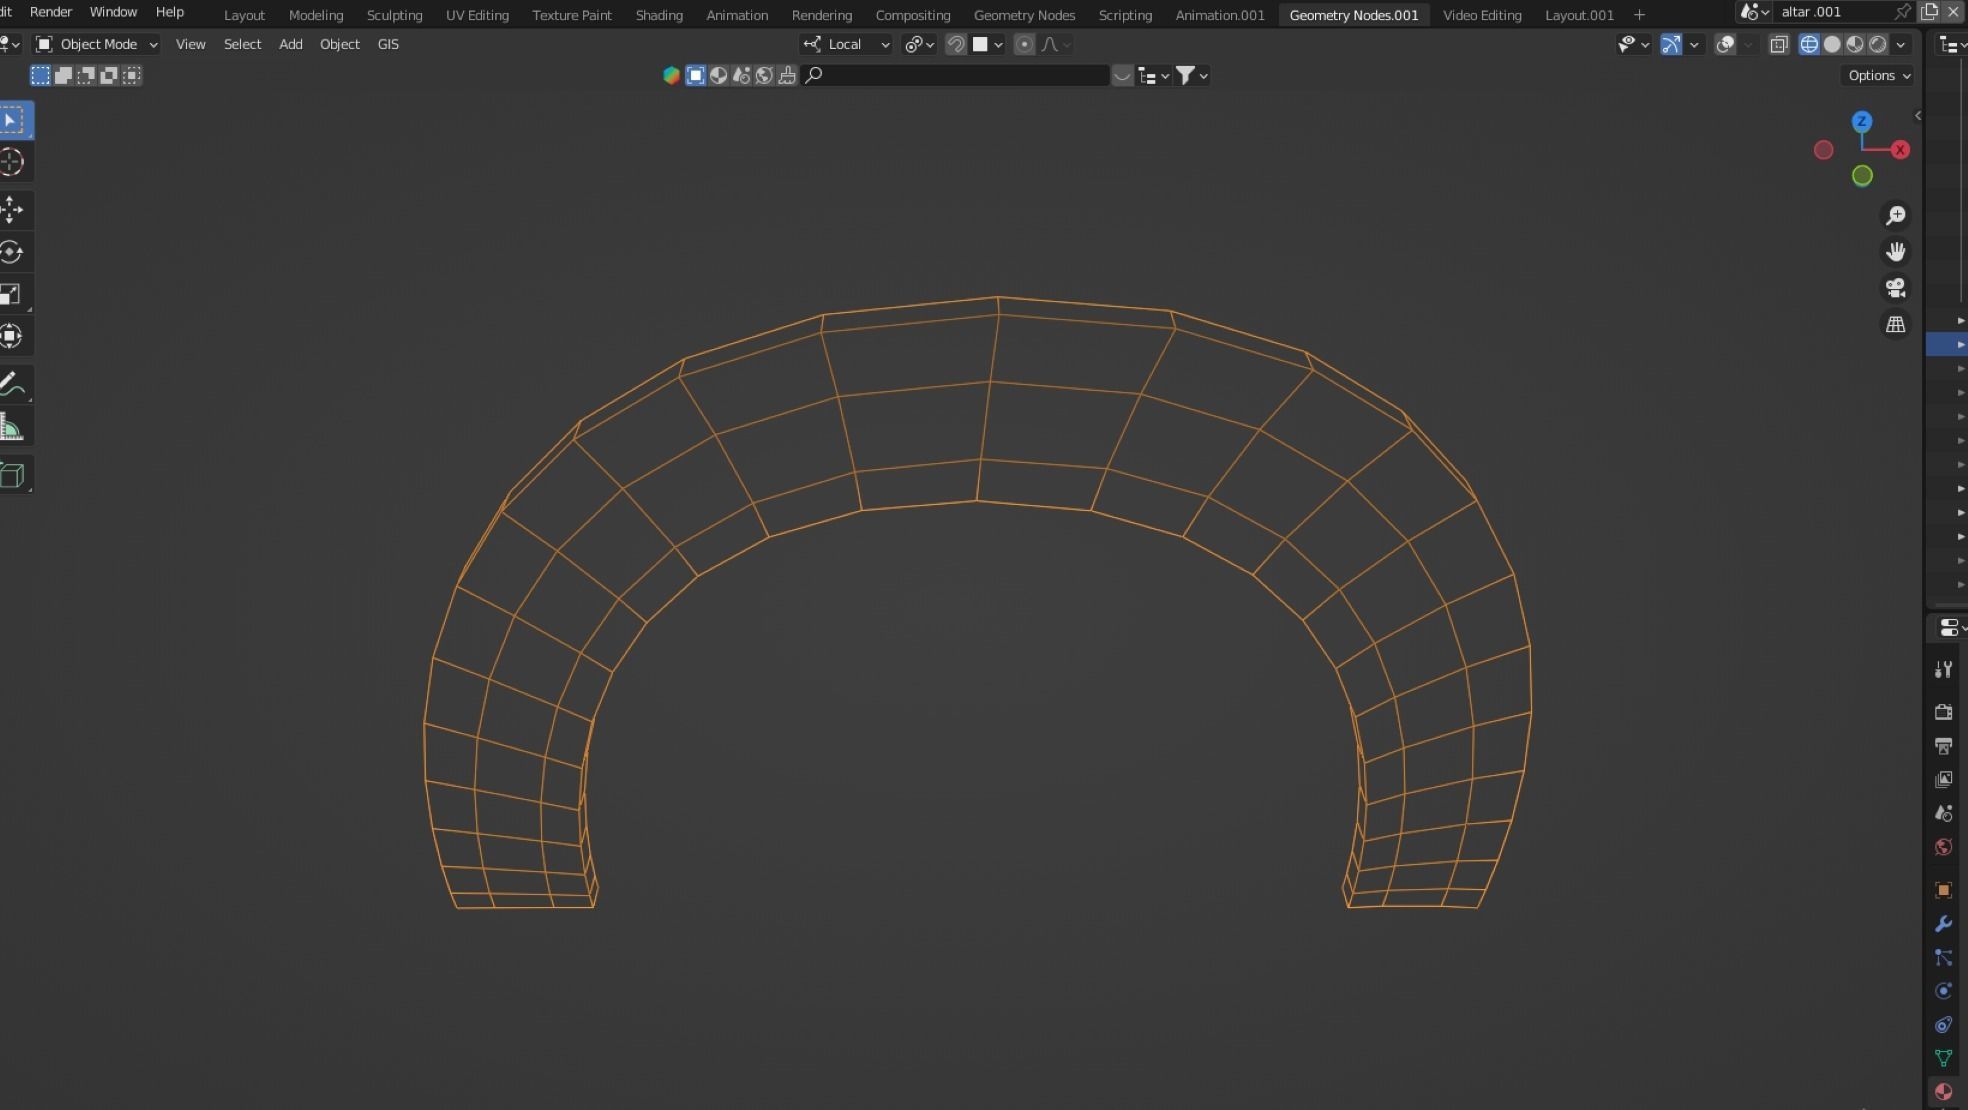
Task: Click the Add Cube tool
Action: coord(12,475)
